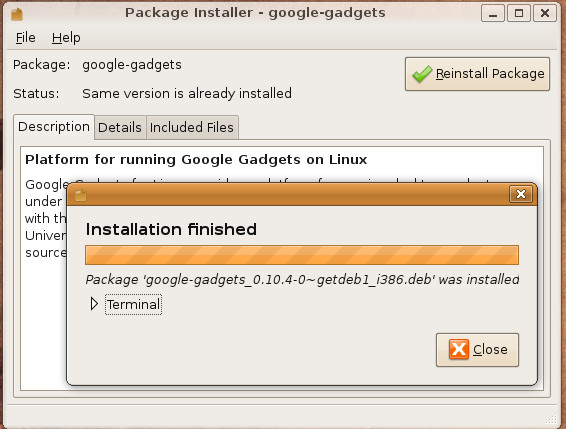566x429 pixels.
Task: Click the Reinstall Package button
Action: [x=477, y=74]
